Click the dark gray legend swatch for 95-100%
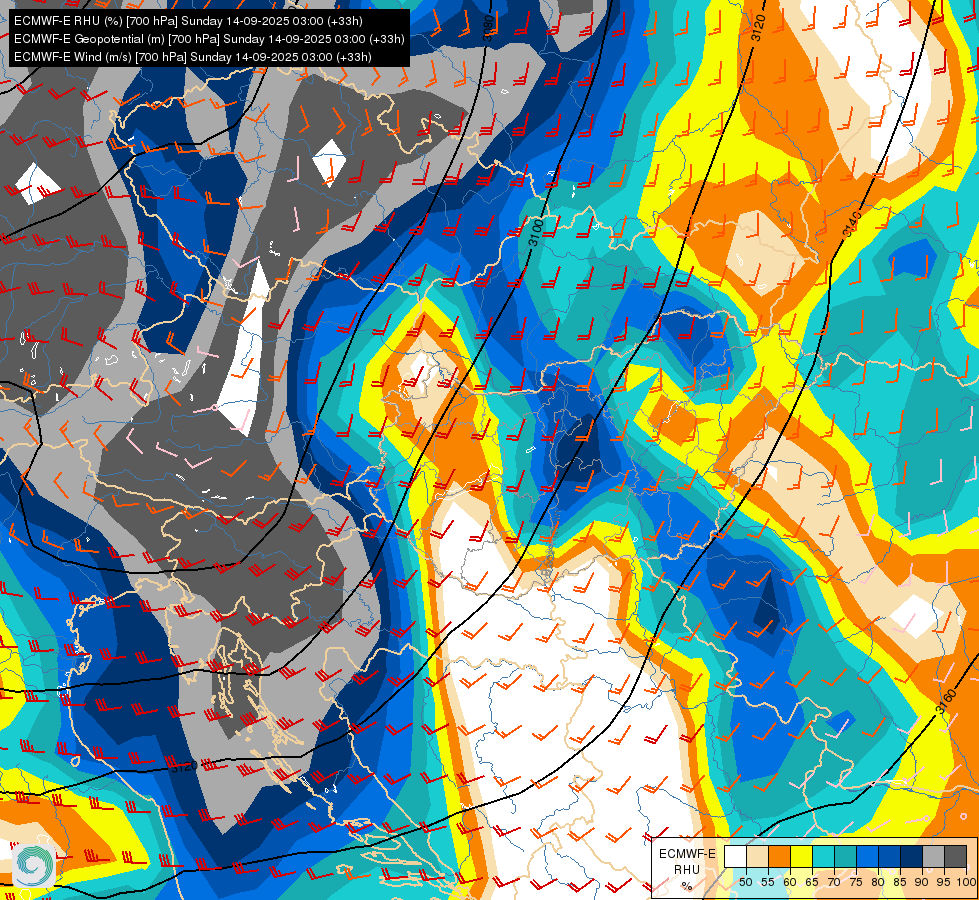The height and width of the screenshot is (900, 979). pyautogui.click(x=955, y=856)
